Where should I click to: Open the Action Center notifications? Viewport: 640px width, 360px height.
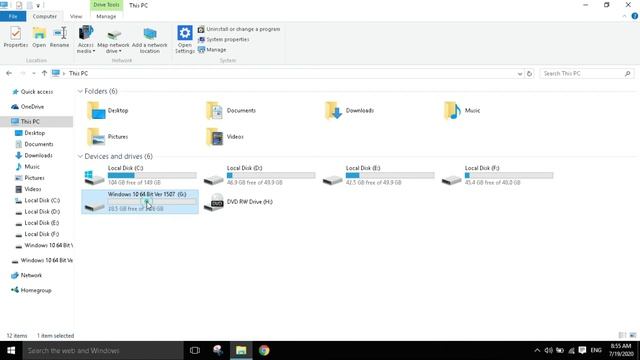(582, 350)
